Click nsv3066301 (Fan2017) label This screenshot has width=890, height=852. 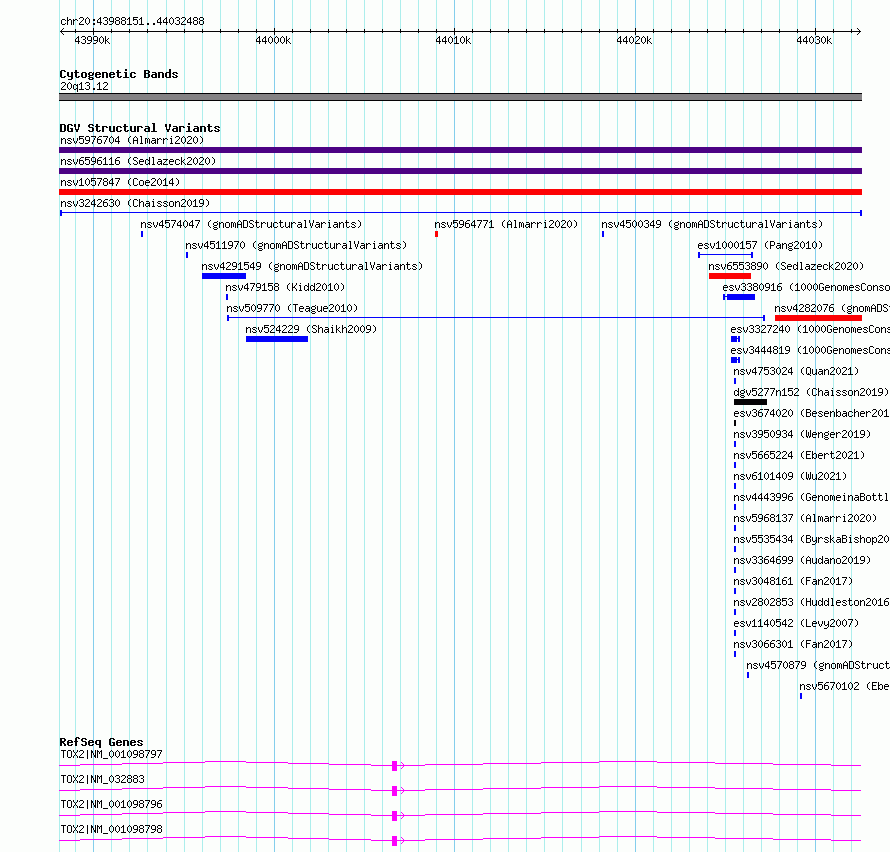click(x=793, y=644)
